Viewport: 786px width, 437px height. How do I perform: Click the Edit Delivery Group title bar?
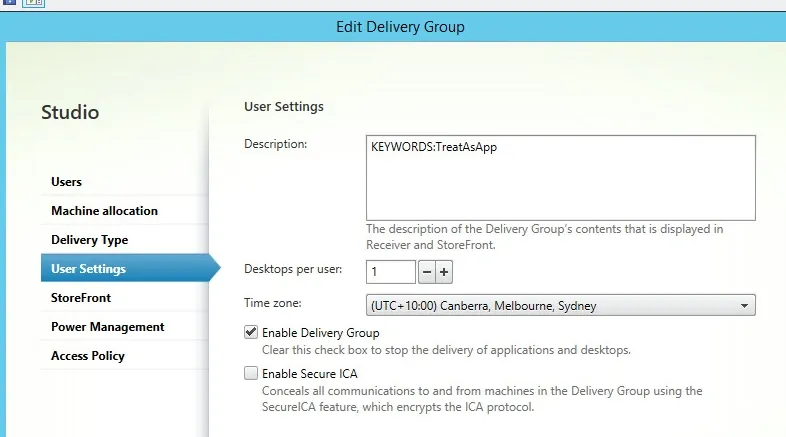pos(400,27)
